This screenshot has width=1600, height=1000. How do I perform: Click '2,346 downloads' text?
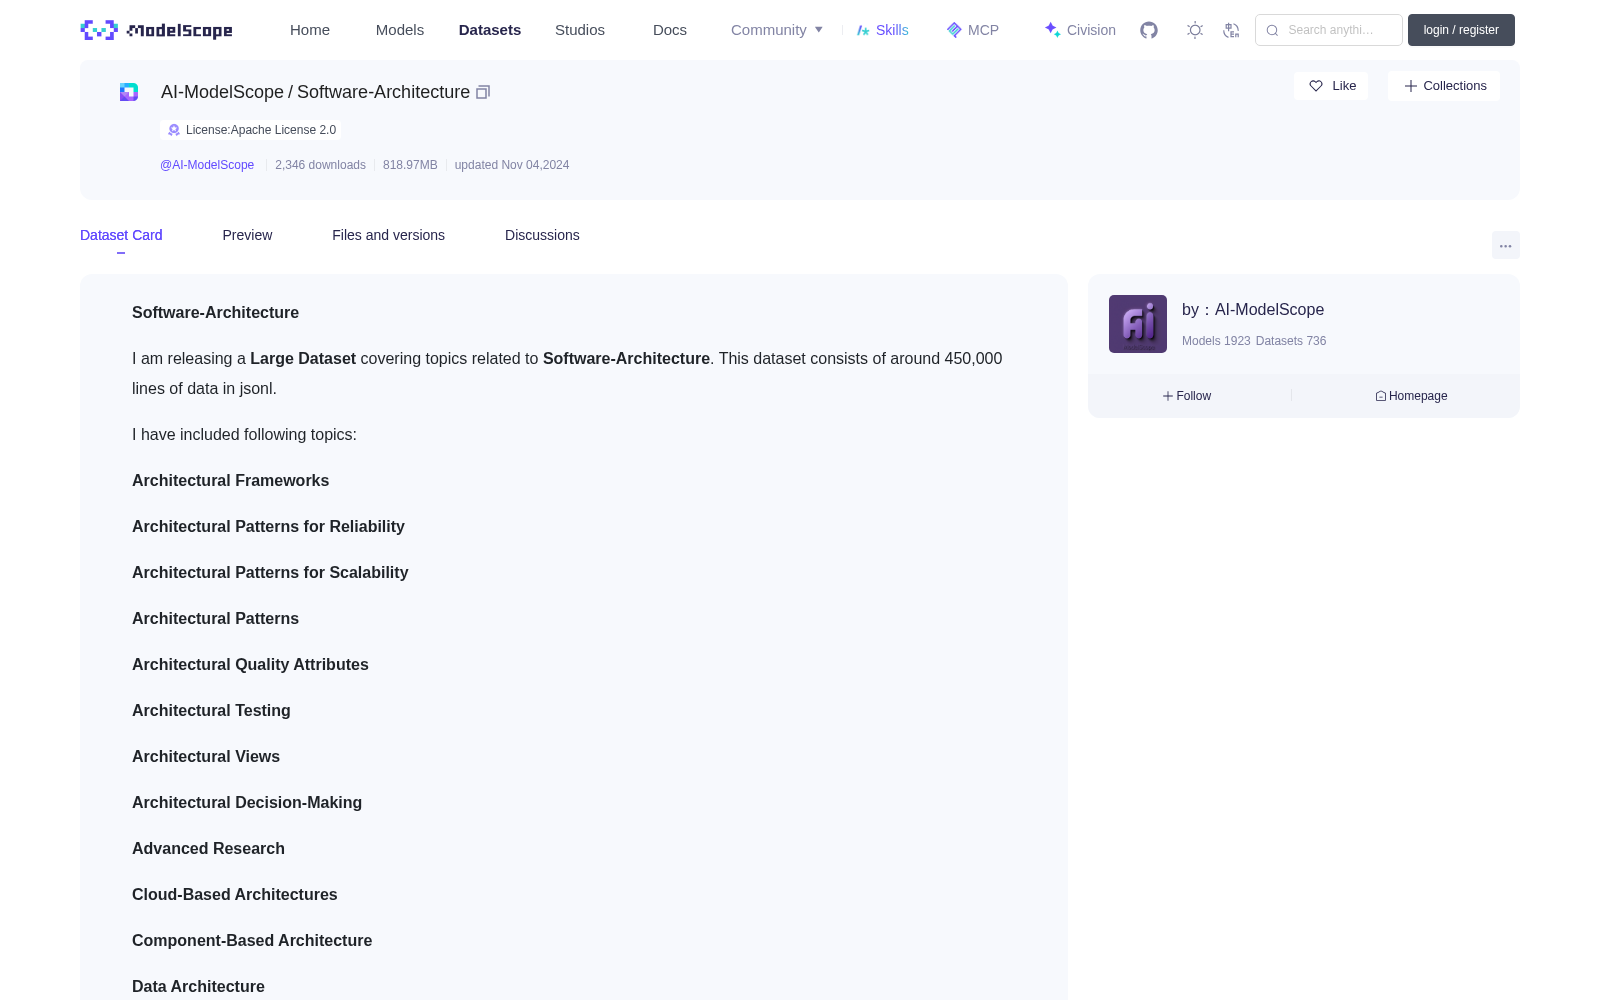click(320, 165)
